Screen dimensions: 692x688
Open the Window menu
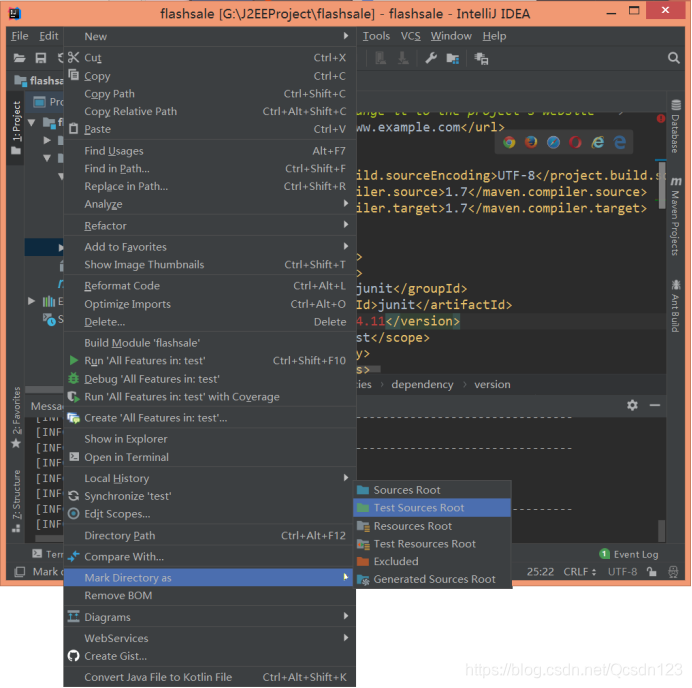tap(451, 36)
